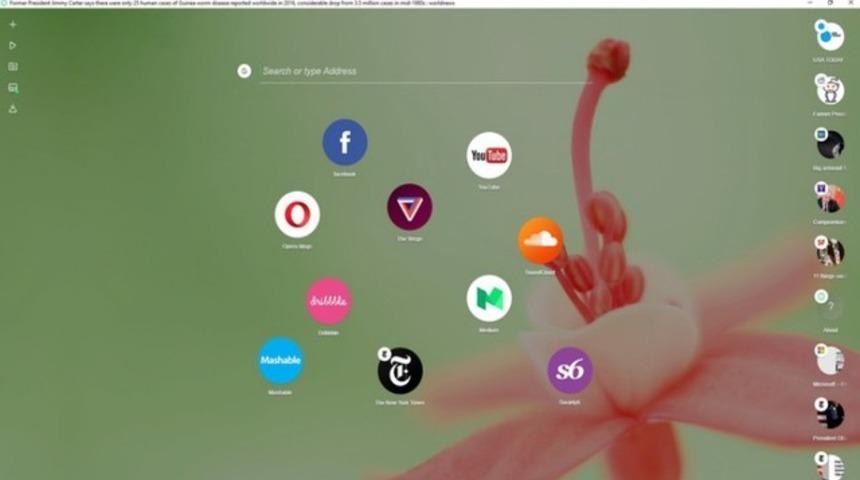Switch to the Microsoft tab bubble

pos(830,360)
